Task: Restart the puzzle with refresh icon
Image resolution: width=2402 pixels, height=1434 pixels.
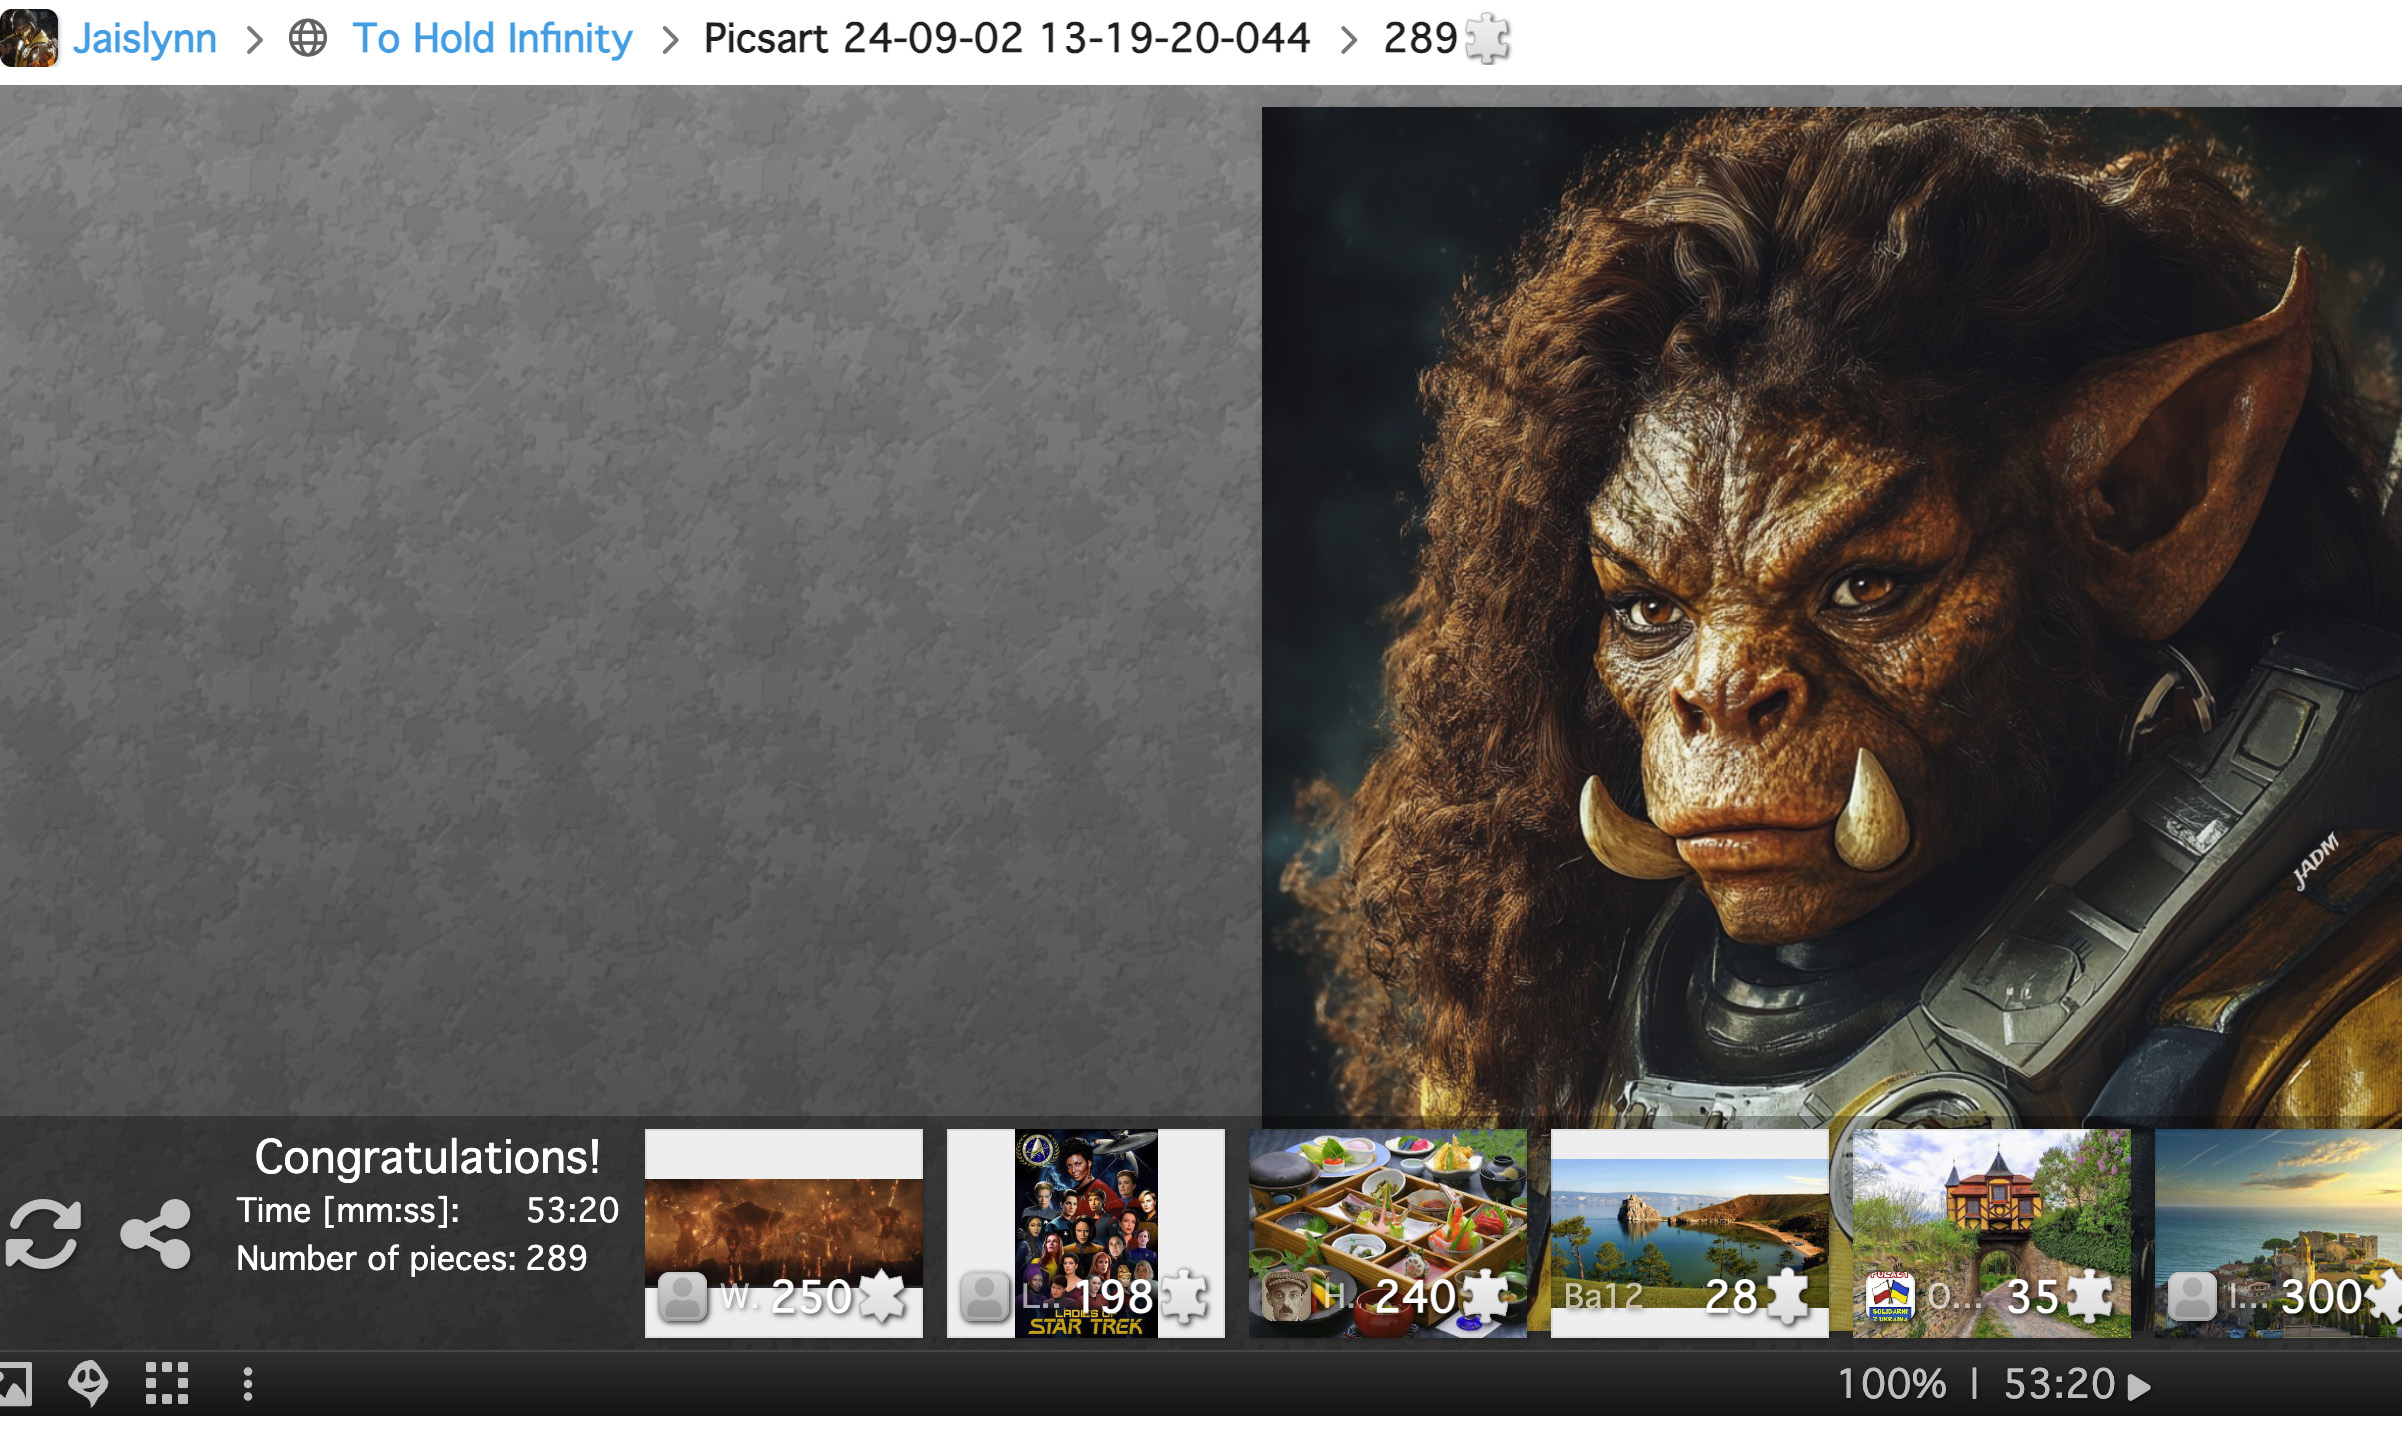Action: click(42, 1233)
